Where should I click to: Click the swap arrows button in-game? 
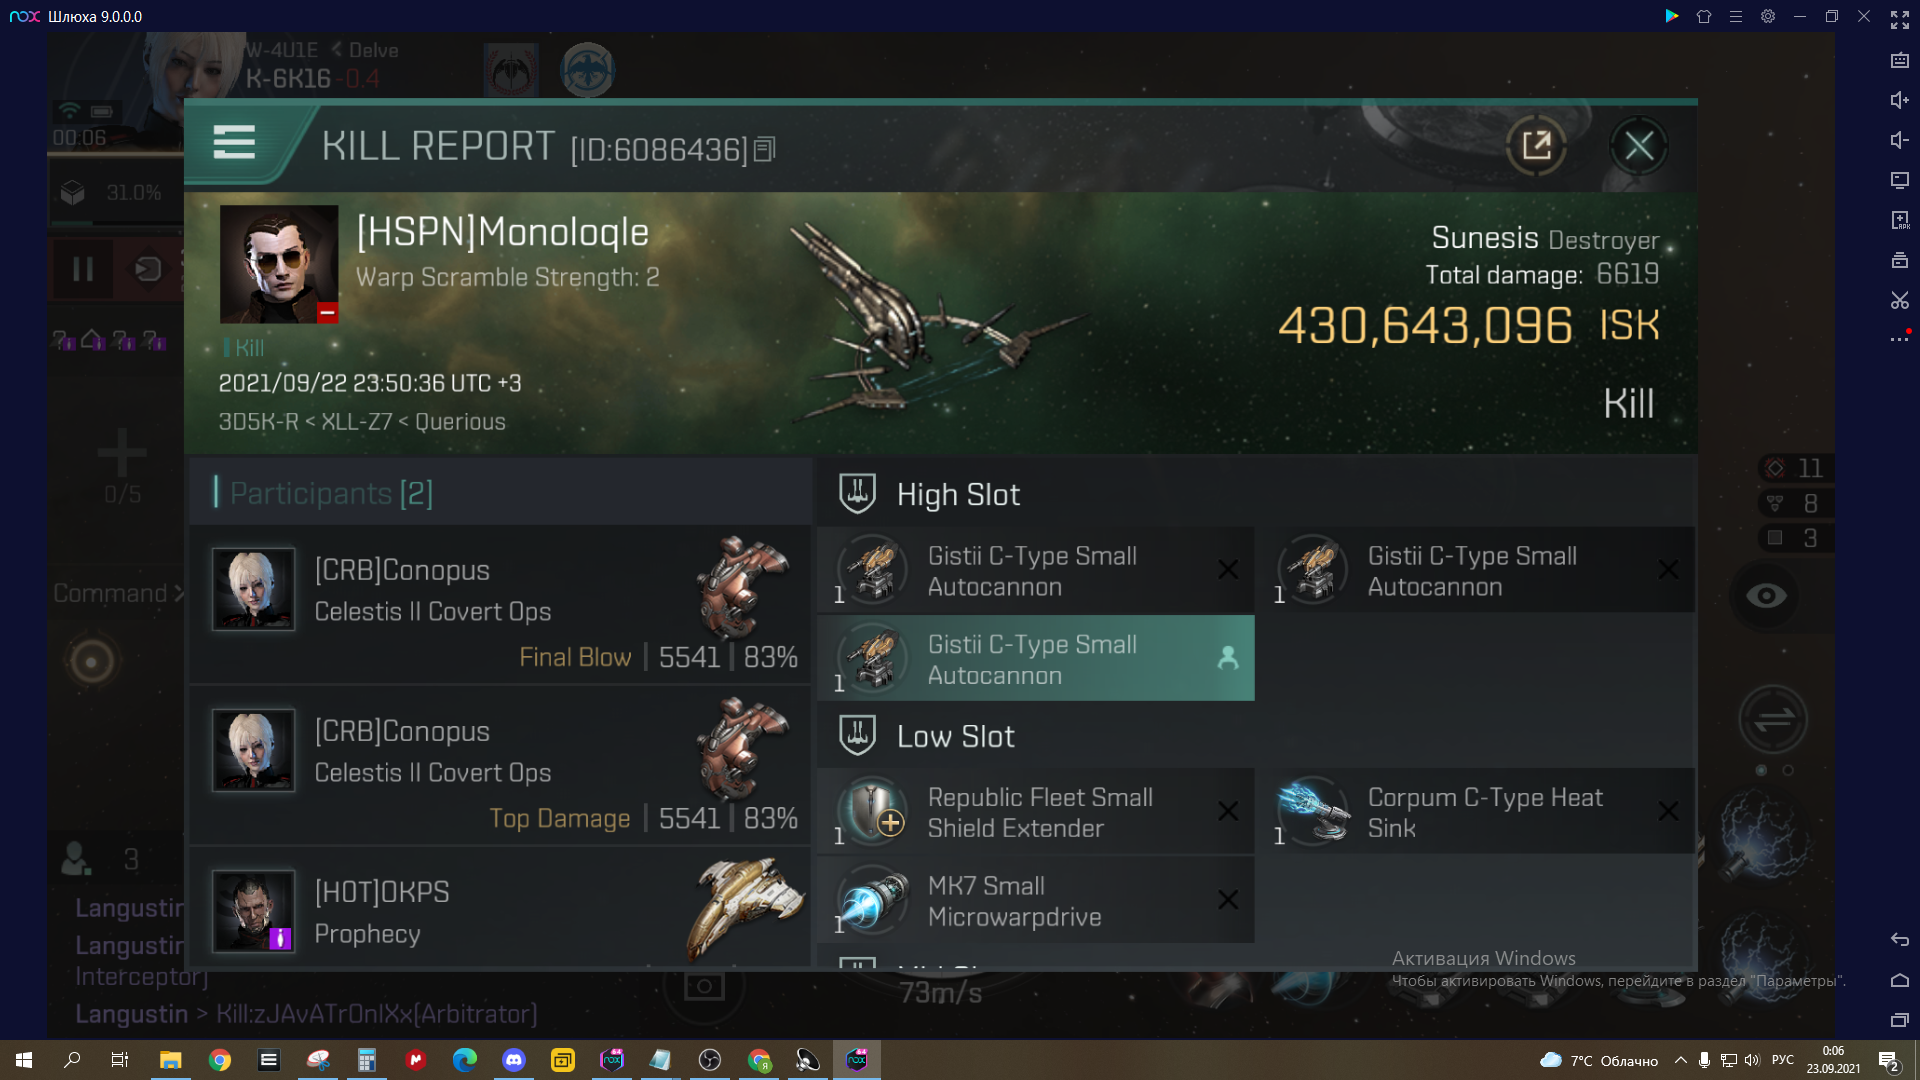(1773, 719)
